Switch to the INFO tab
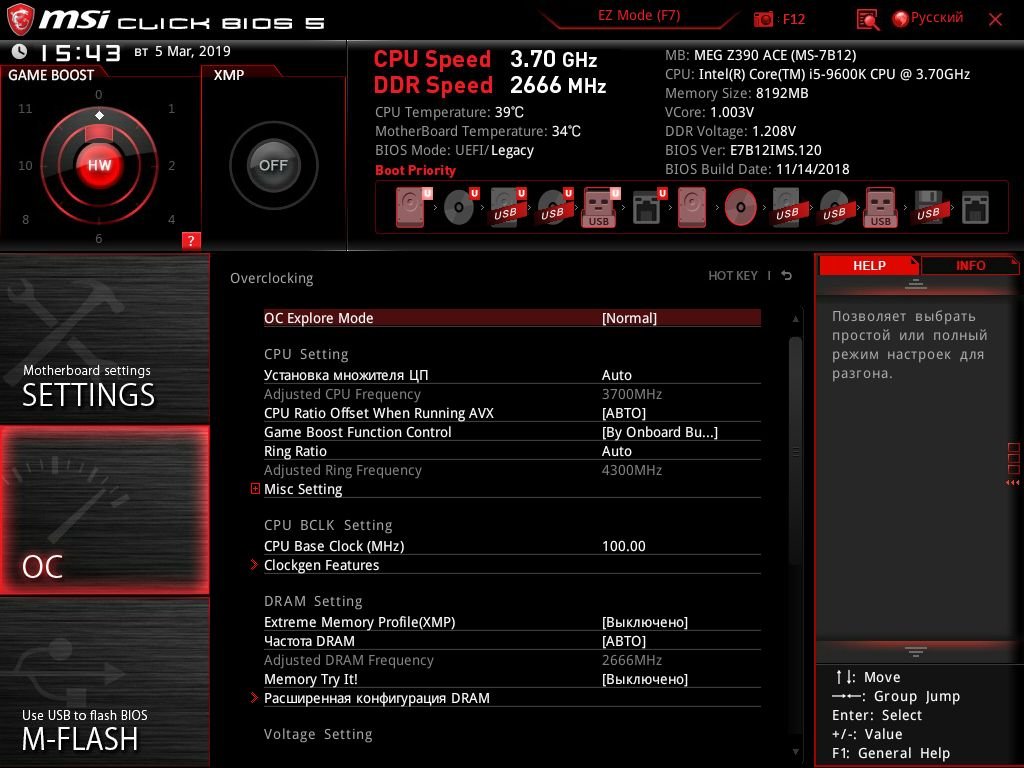Image resolution: width=1024 pixels, height=768 pixels. click(x=970, y=265)
